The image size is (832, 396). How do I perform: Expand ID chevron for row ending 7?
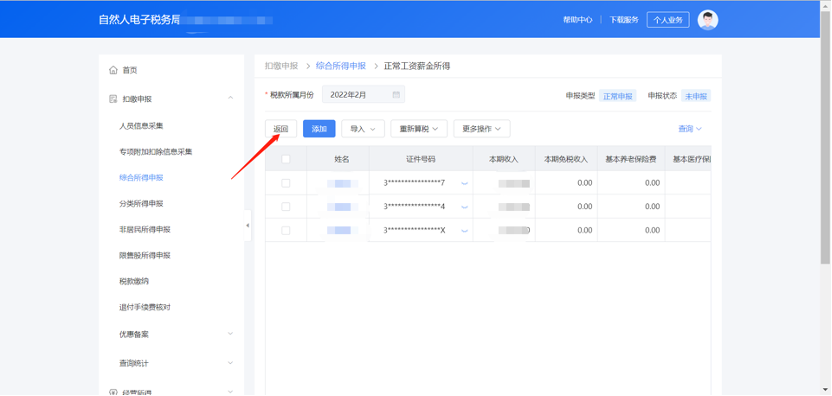tap(465, 183)
